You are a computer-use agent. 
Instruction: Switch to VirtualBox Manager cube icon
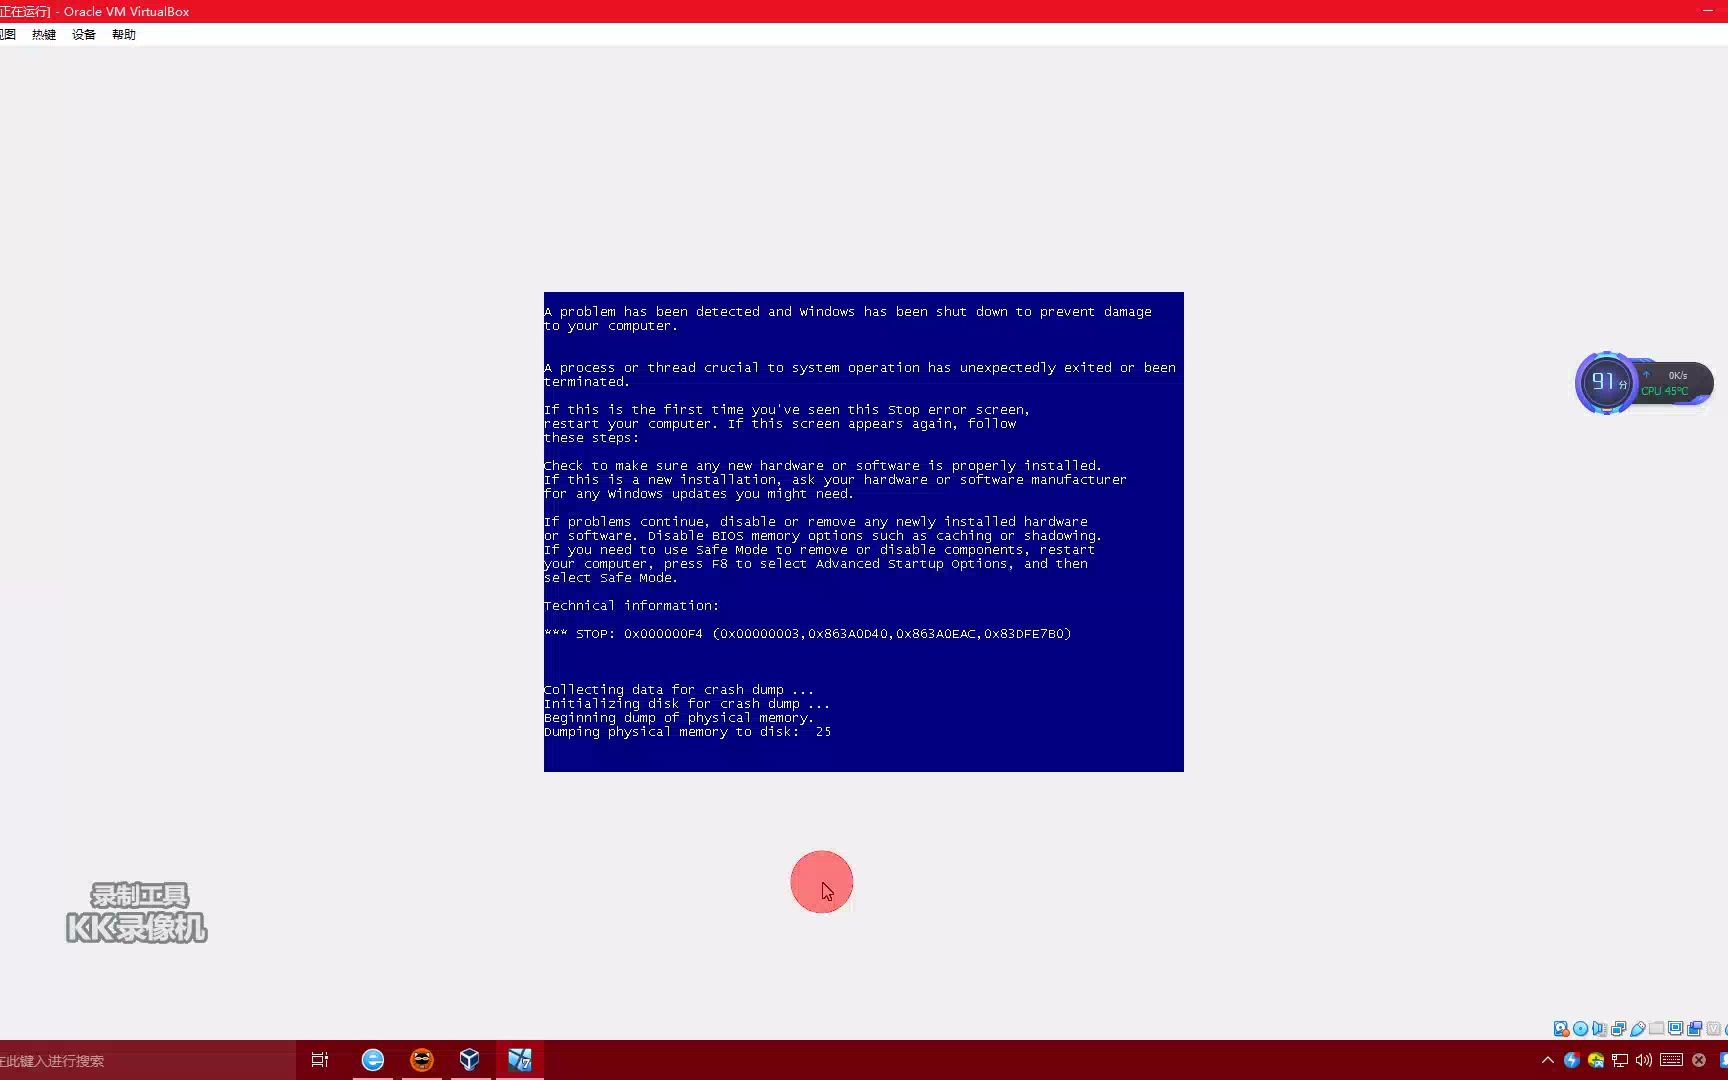point(470,1059)
